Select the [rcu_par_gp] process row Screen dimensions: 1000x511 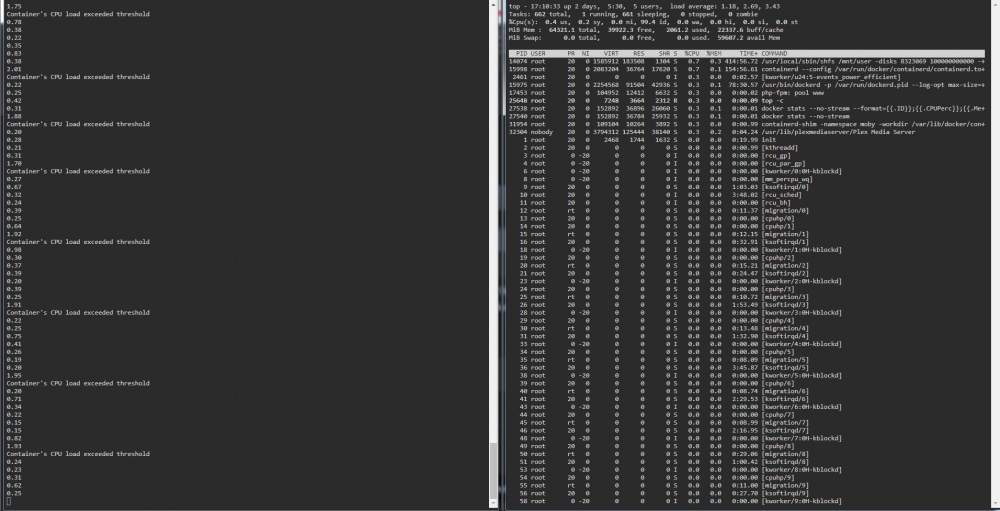[746, 163]
